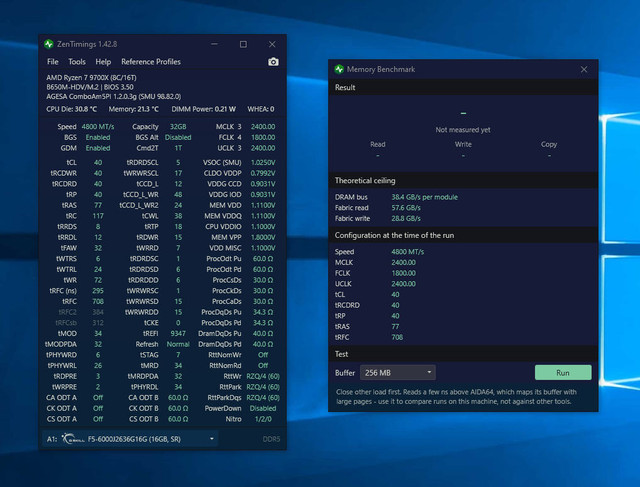This screenshot has height=487, width=640.
Task: Close the Memory Benchmark window
Action: [584, 69]
